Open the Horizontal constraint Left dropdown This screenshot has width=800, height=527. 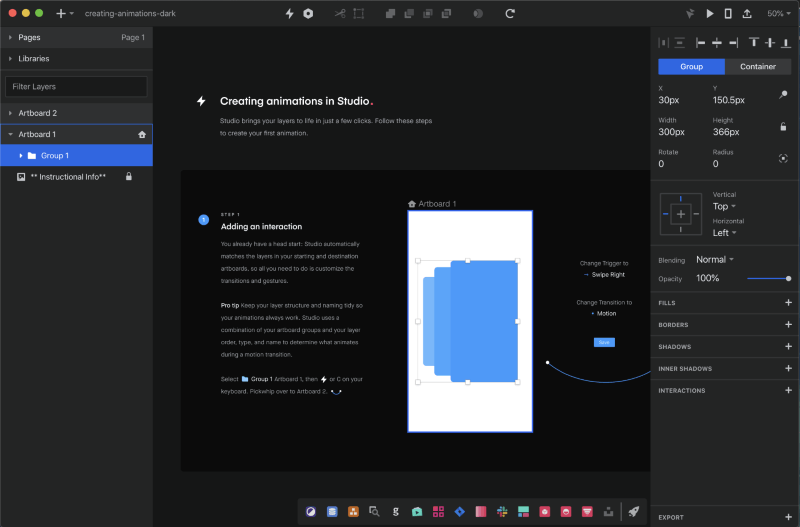(x=724, y=233)
